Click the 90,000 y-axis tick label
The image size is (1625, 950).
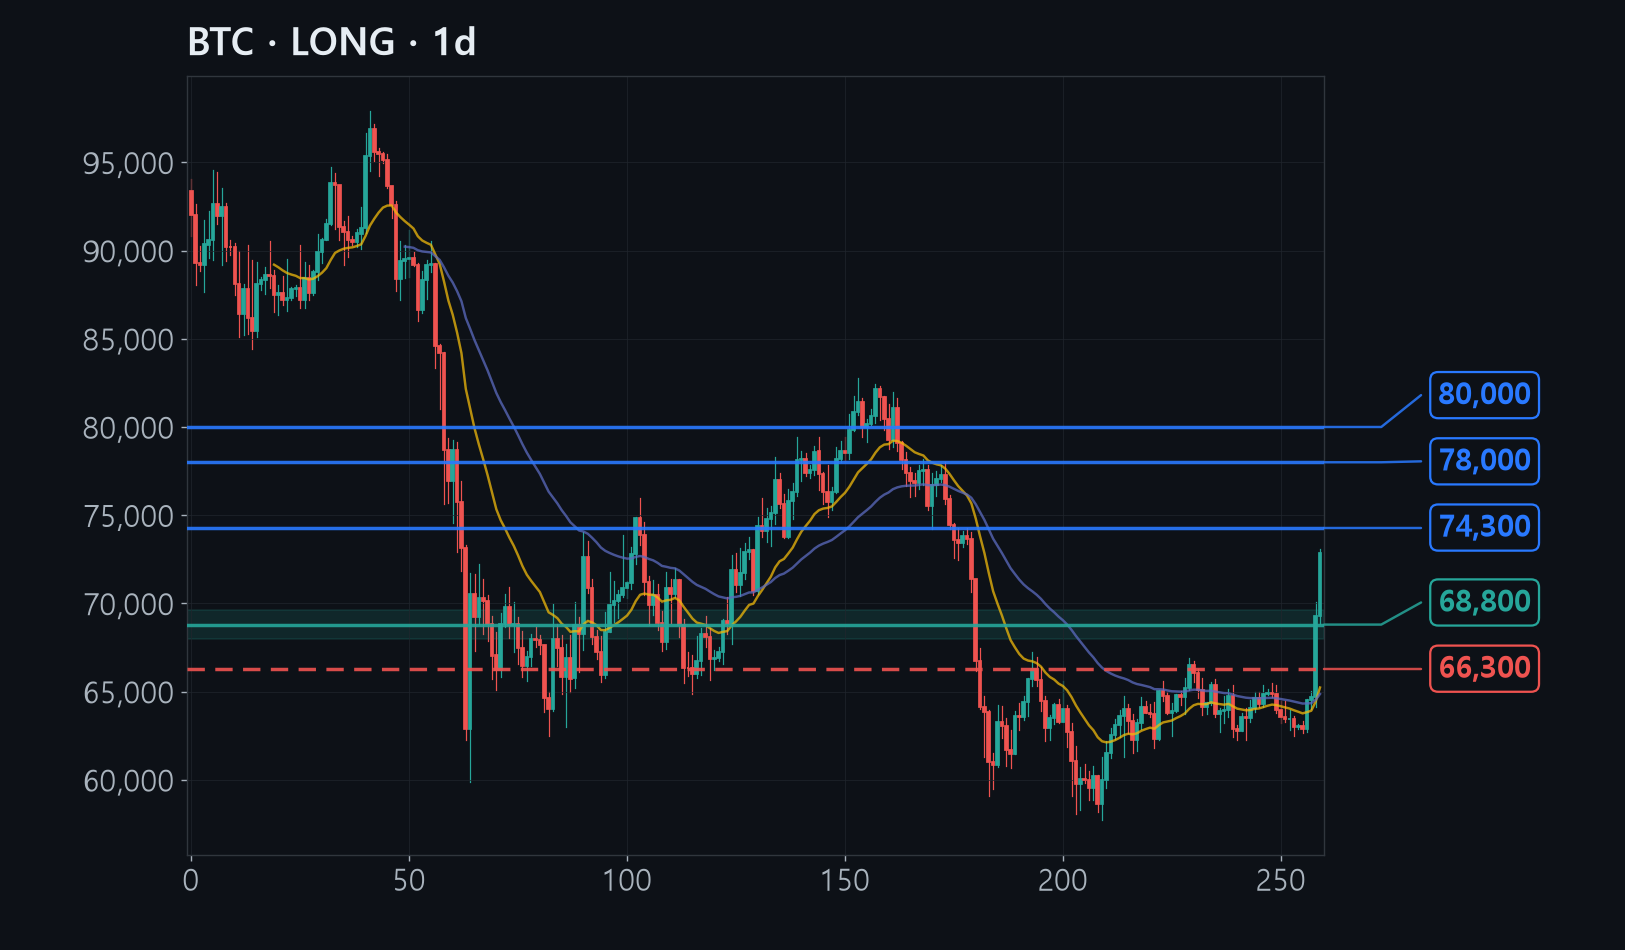point(128,251)
